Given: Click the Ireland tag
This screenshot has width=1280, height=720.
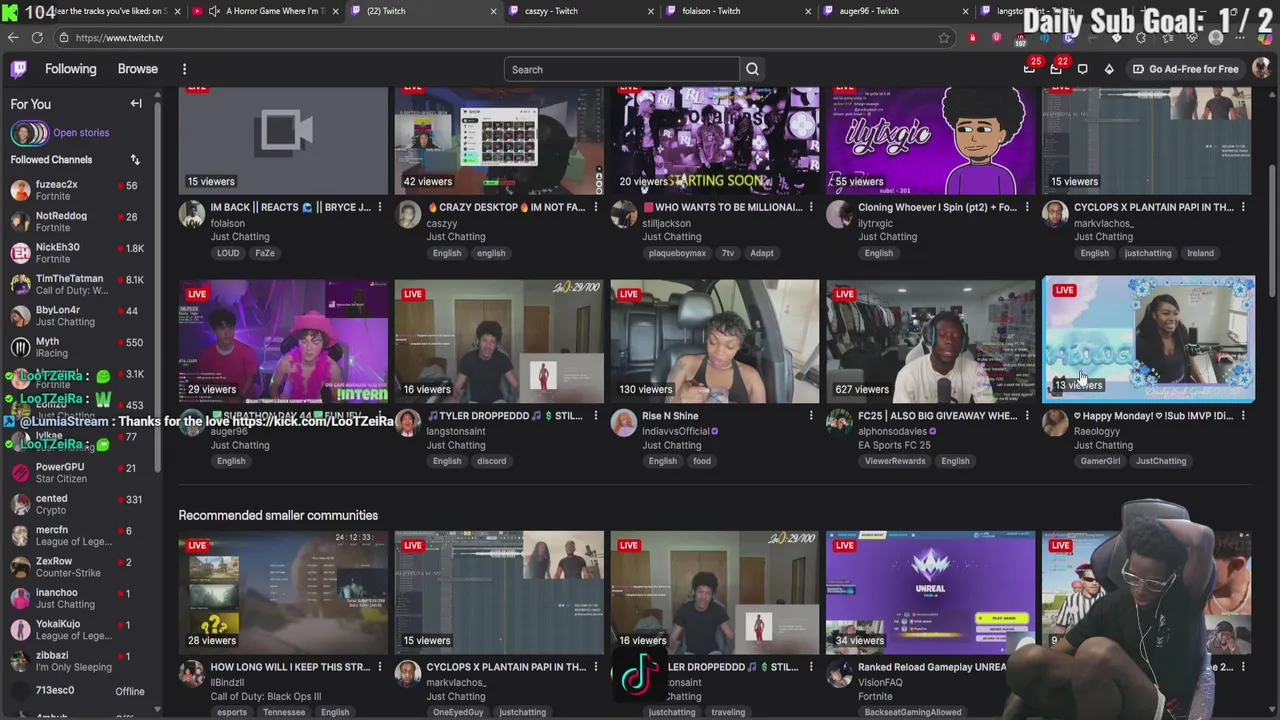Looking at the screenshot, I should pos(1200,253).
